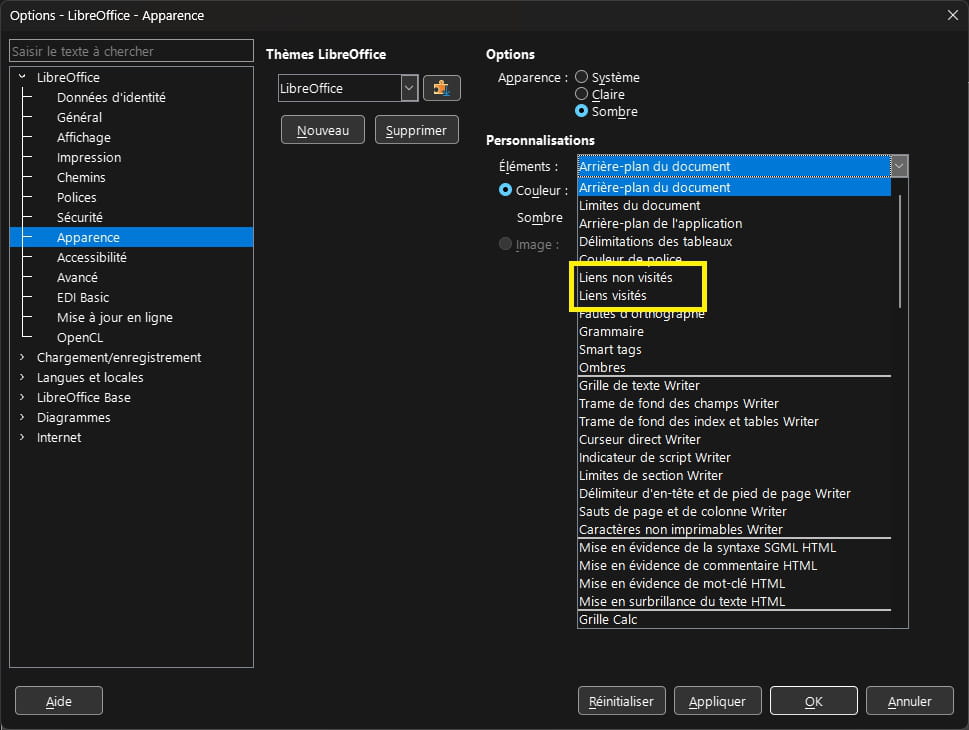
Task: Select Ombres from the elements list
Action: 734,367
